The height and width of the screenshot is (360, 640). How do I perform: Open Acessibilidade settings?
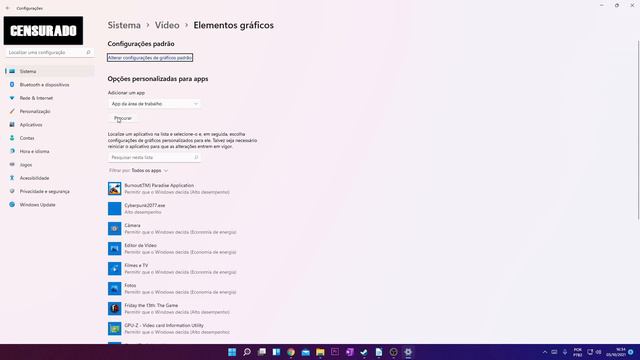(50, 178)
